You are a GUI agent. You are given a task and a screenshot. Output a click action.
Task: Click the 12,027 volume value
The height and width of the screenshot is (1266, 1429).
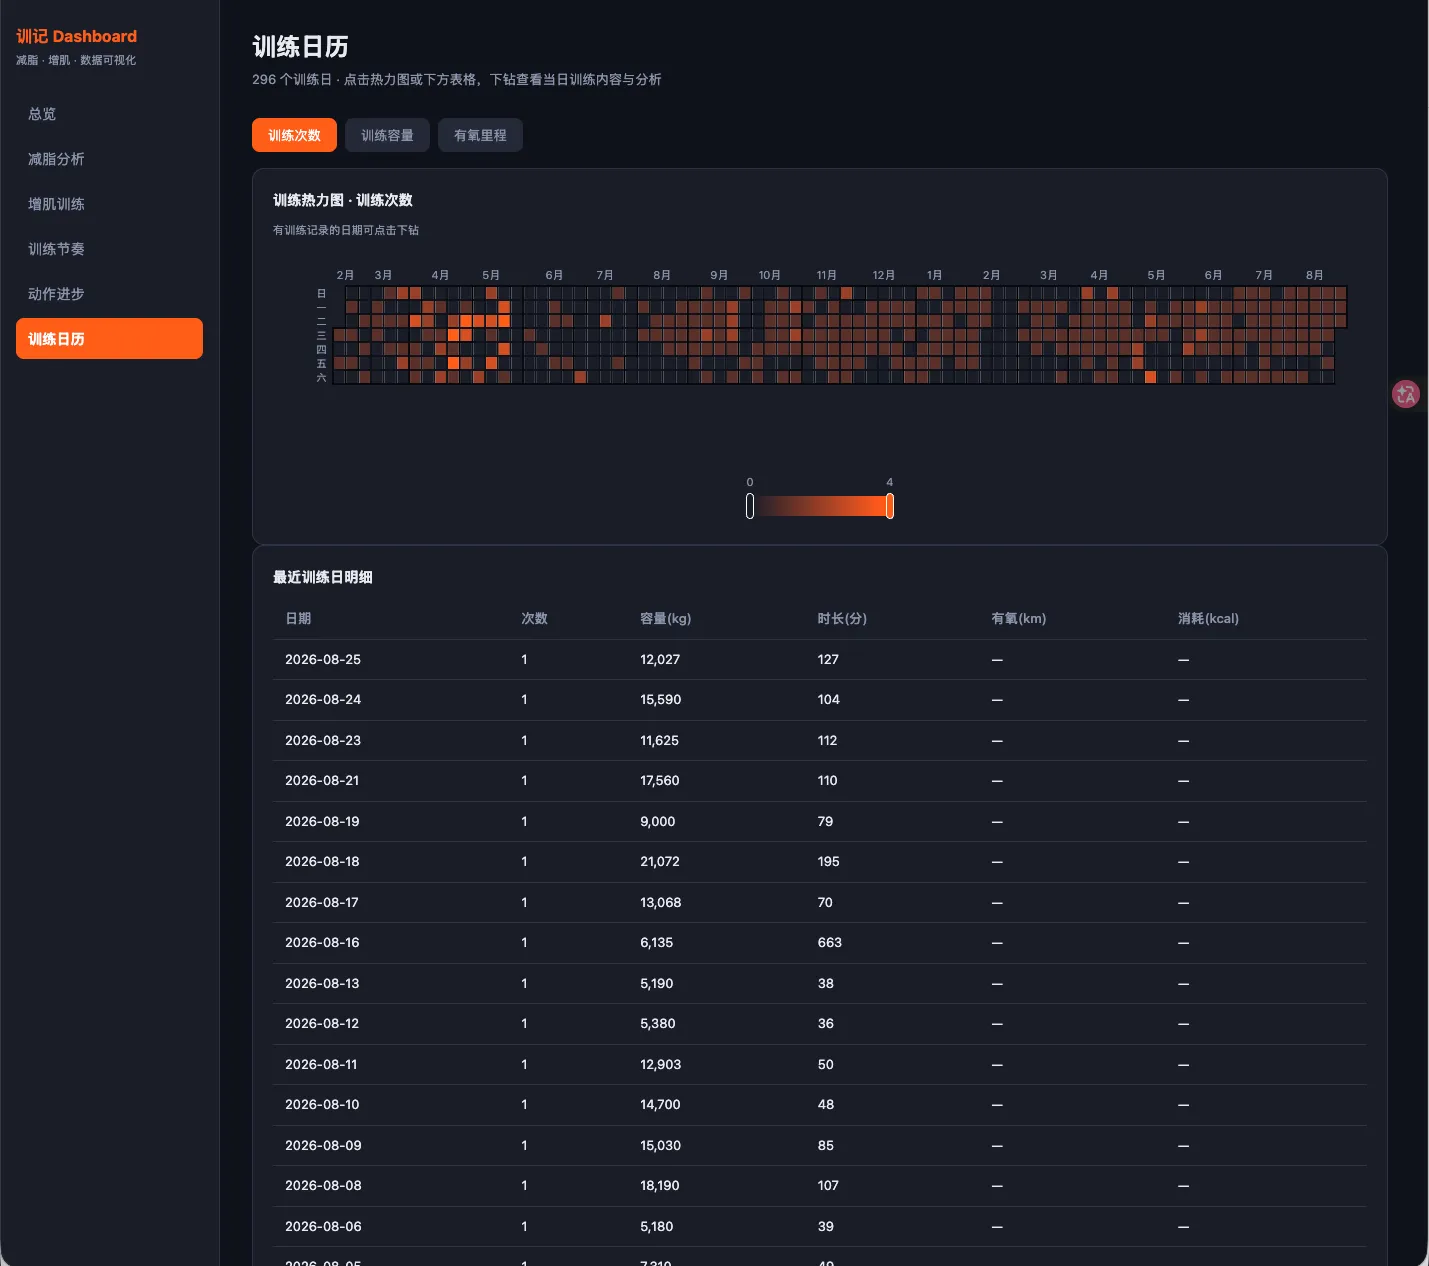pos(660,660)
